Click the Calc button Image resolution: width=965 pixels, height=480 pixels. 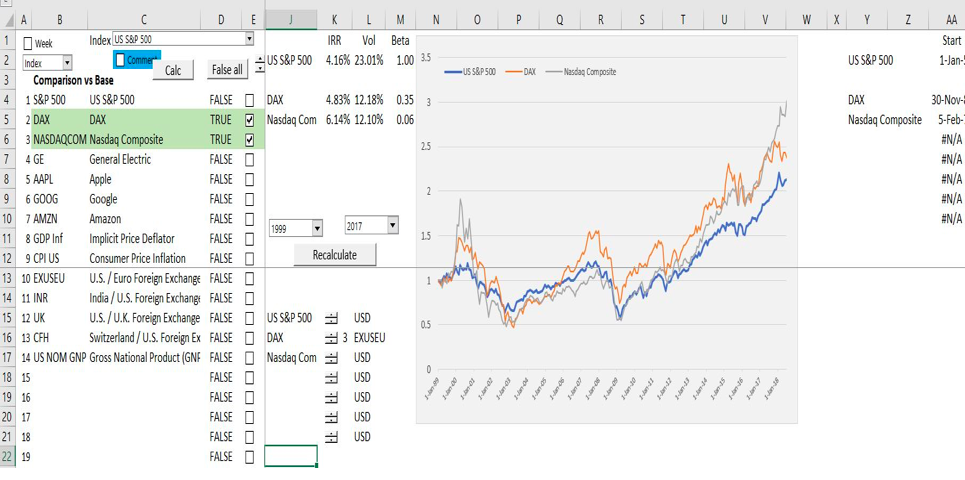(x=173, y=70)
